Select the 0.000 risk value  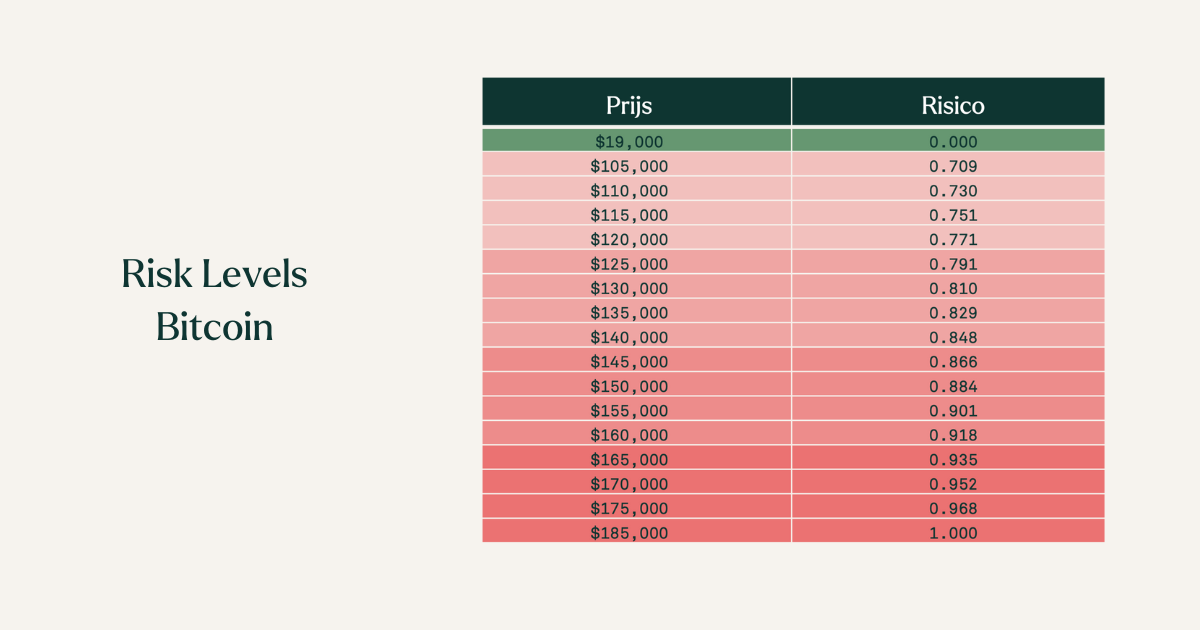tap(953, 142)
